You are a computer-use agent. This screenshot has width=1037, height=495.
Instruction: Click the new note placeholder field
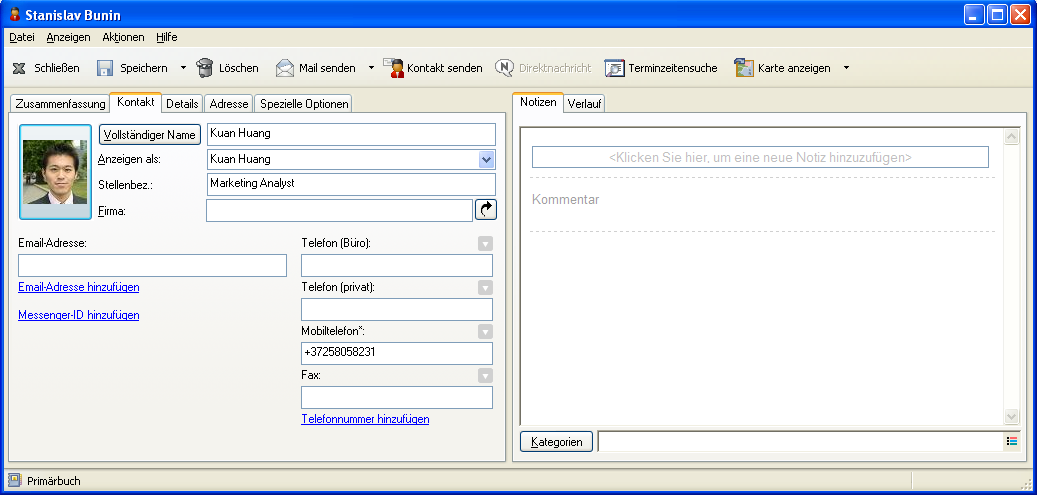(760, 158)
